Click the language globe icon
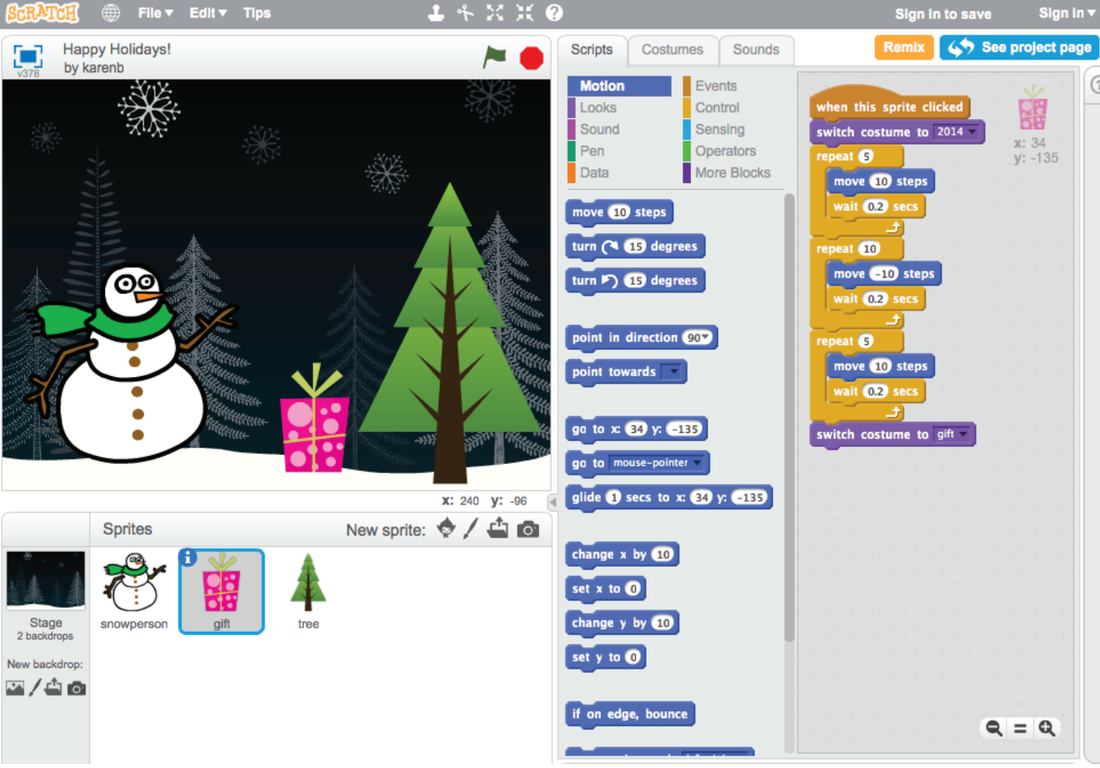Screen dimensions: 1100x768 click(111, 13)
